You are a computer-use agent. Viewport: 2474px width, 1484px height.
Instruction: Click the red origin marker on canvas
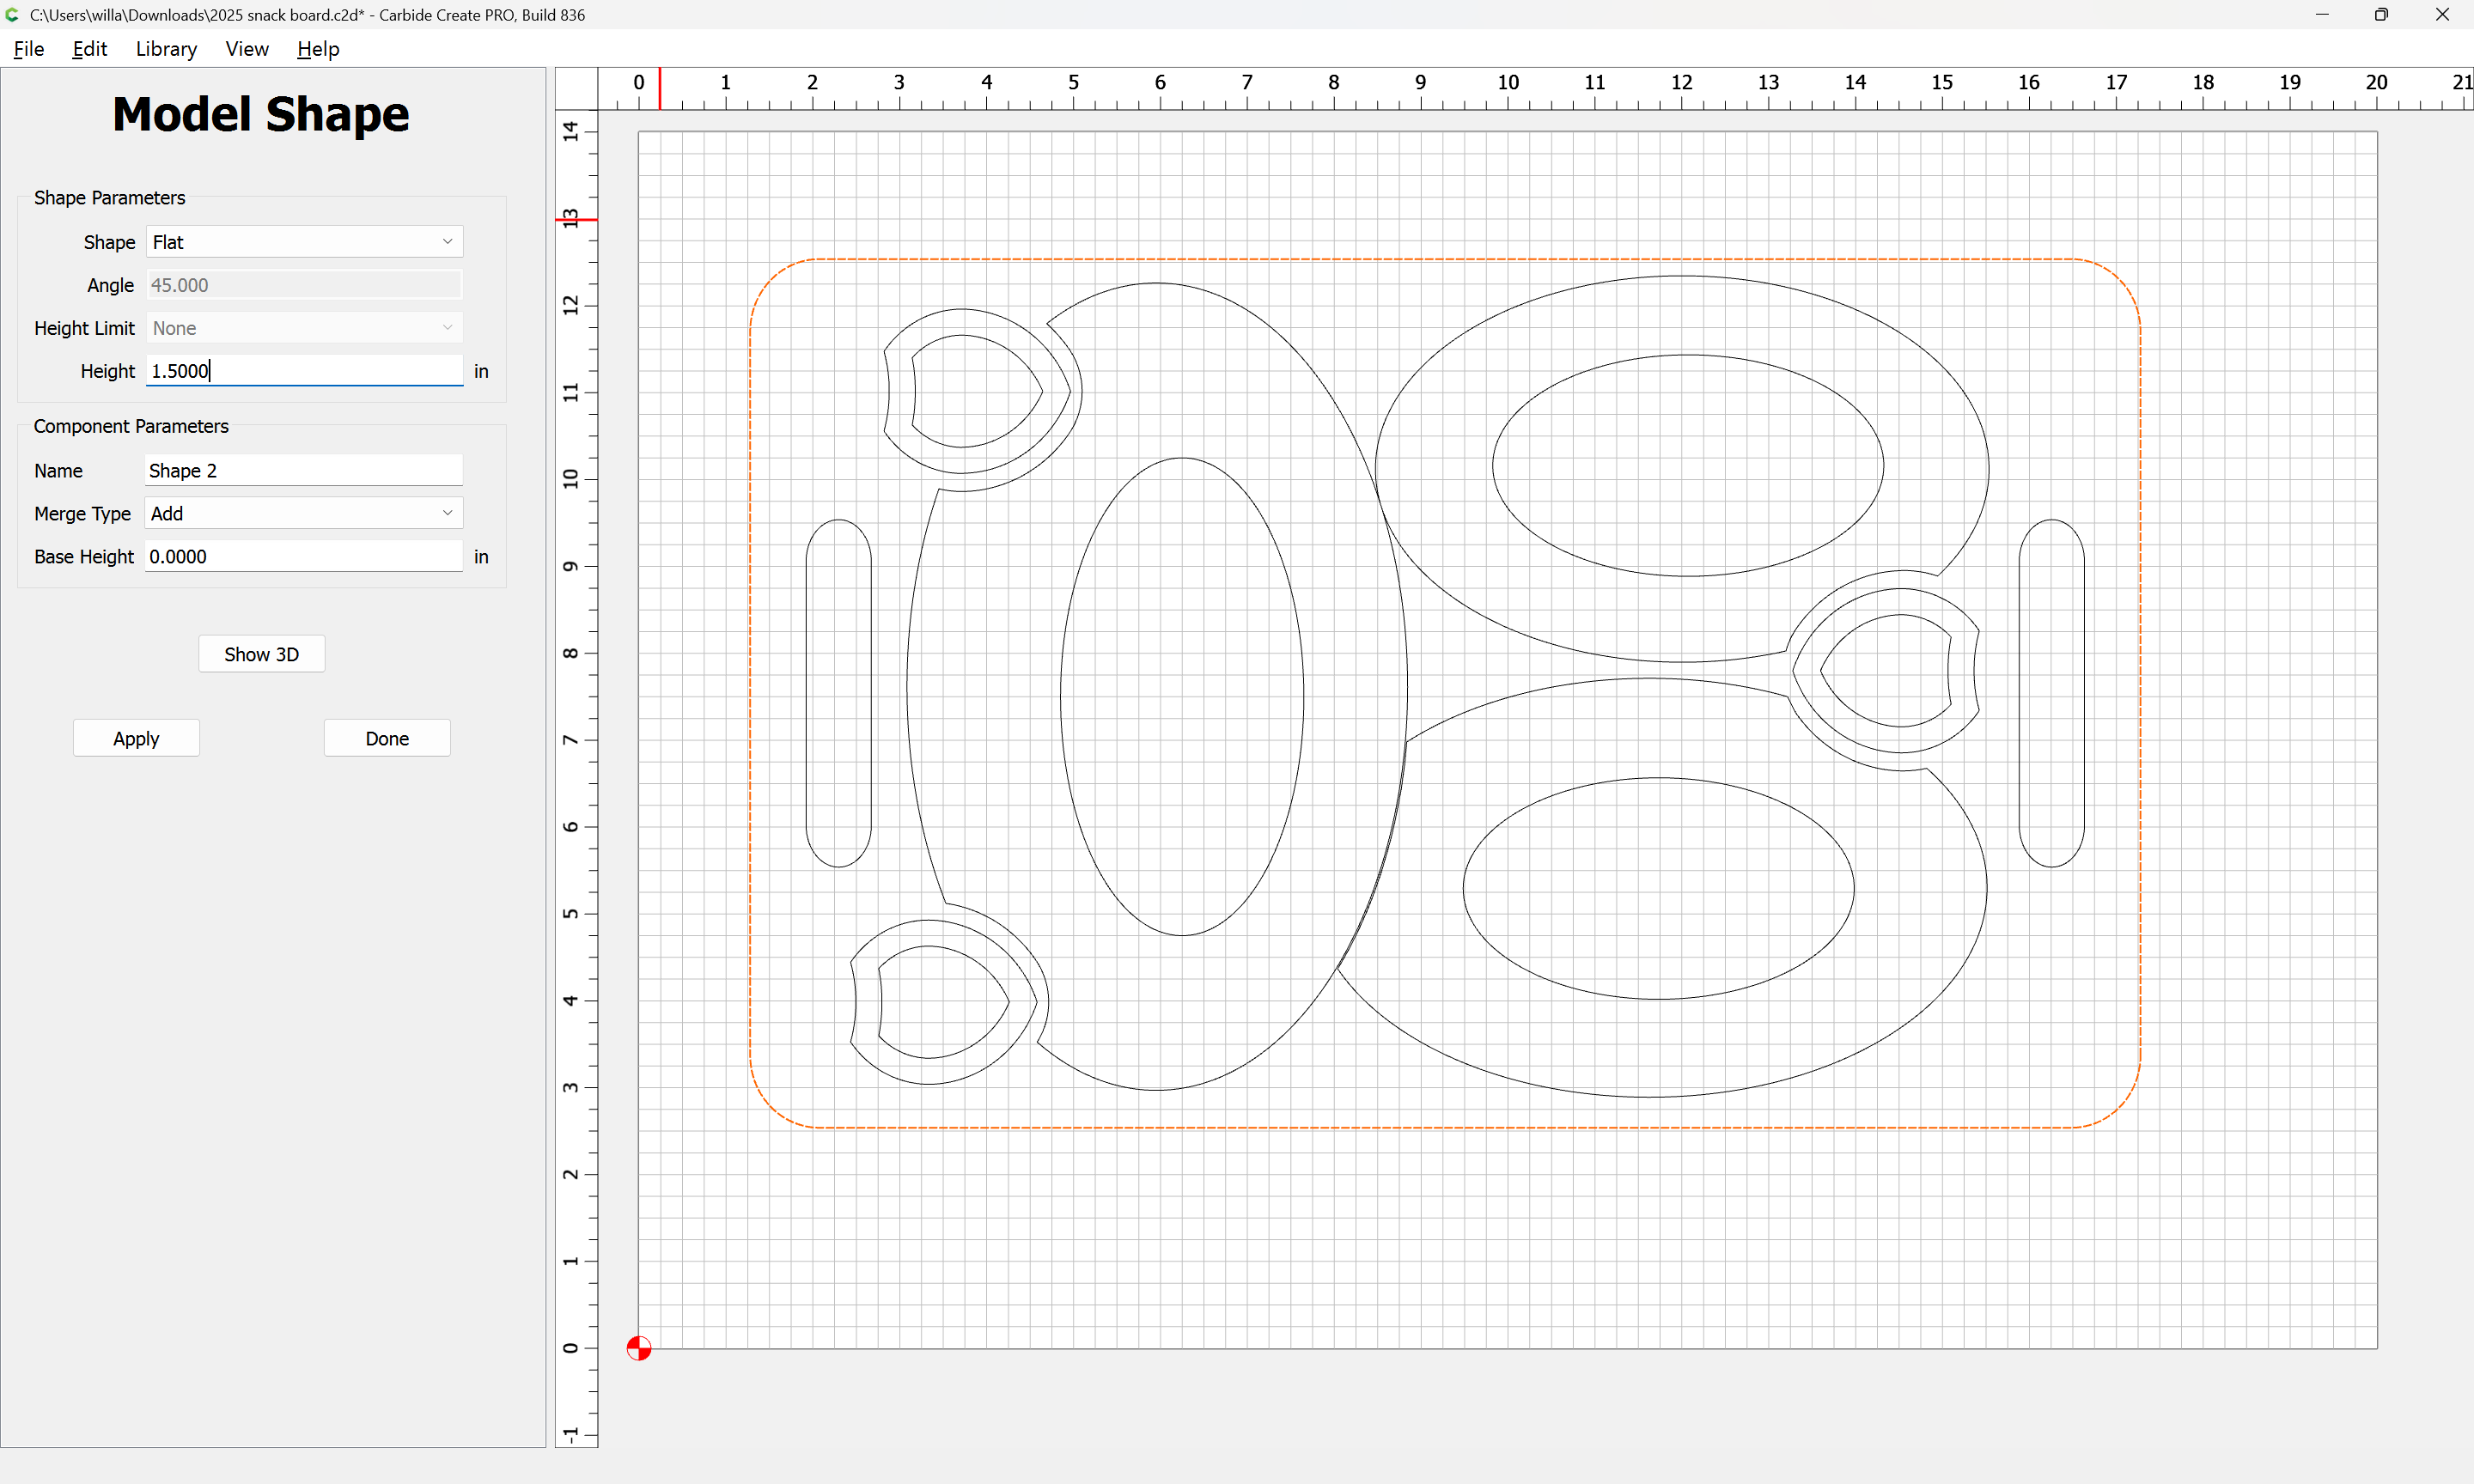pyautogui.click(x=639, y=1348)
